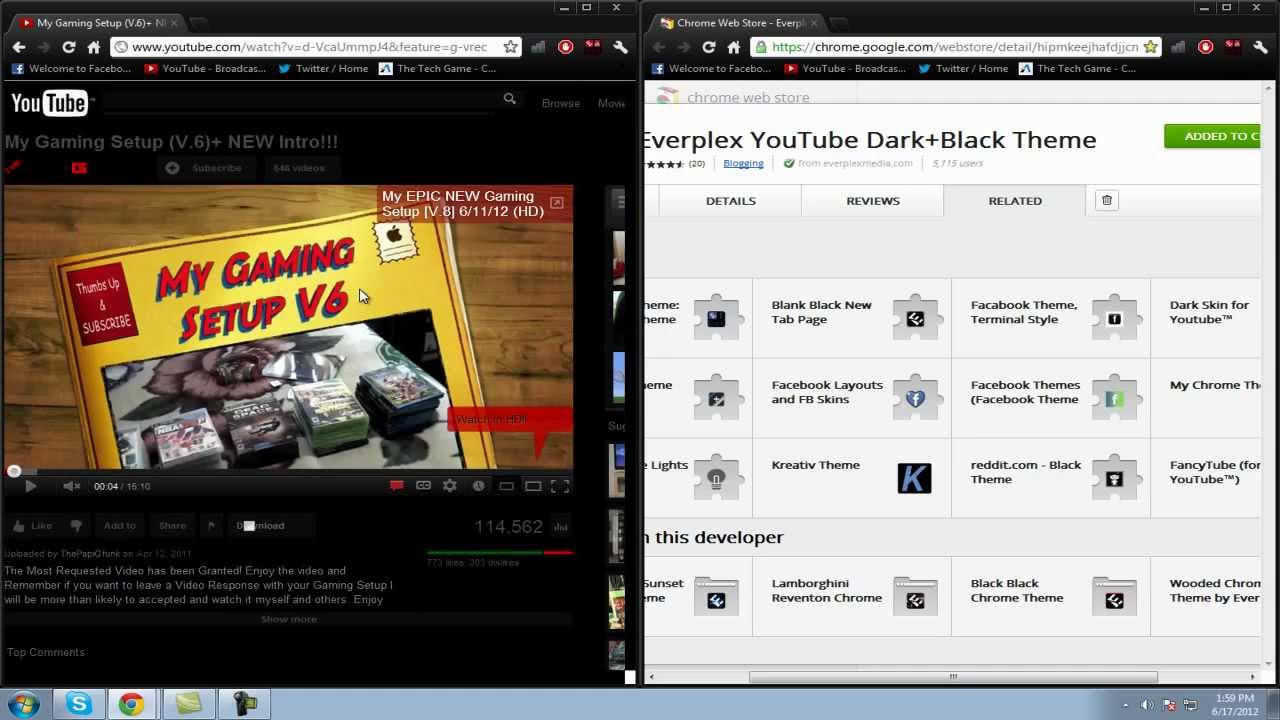This screenshot has width=1280, height=720.
Task: Open the Windows Start menu
Action: click(22, 704)
